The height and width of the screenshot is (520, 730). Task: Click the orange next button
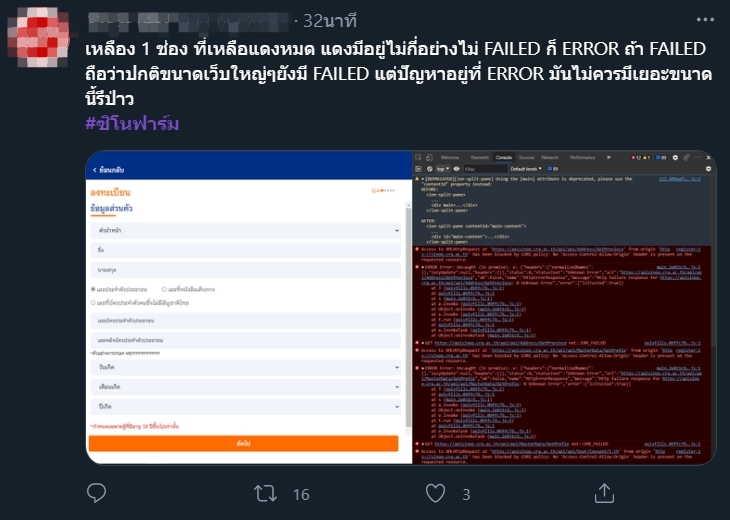[x=243, y=444]
